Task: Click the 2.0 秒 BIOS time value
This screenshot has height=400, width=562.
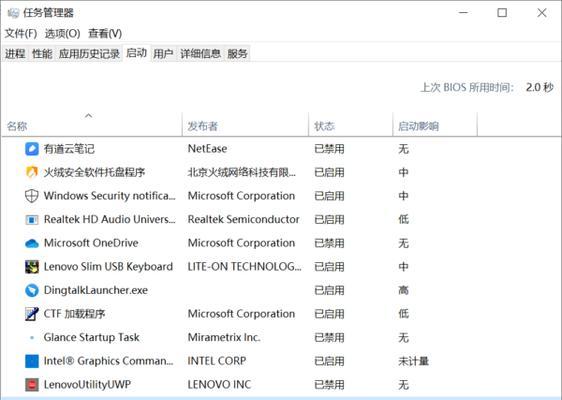Action: pos(540,87)
